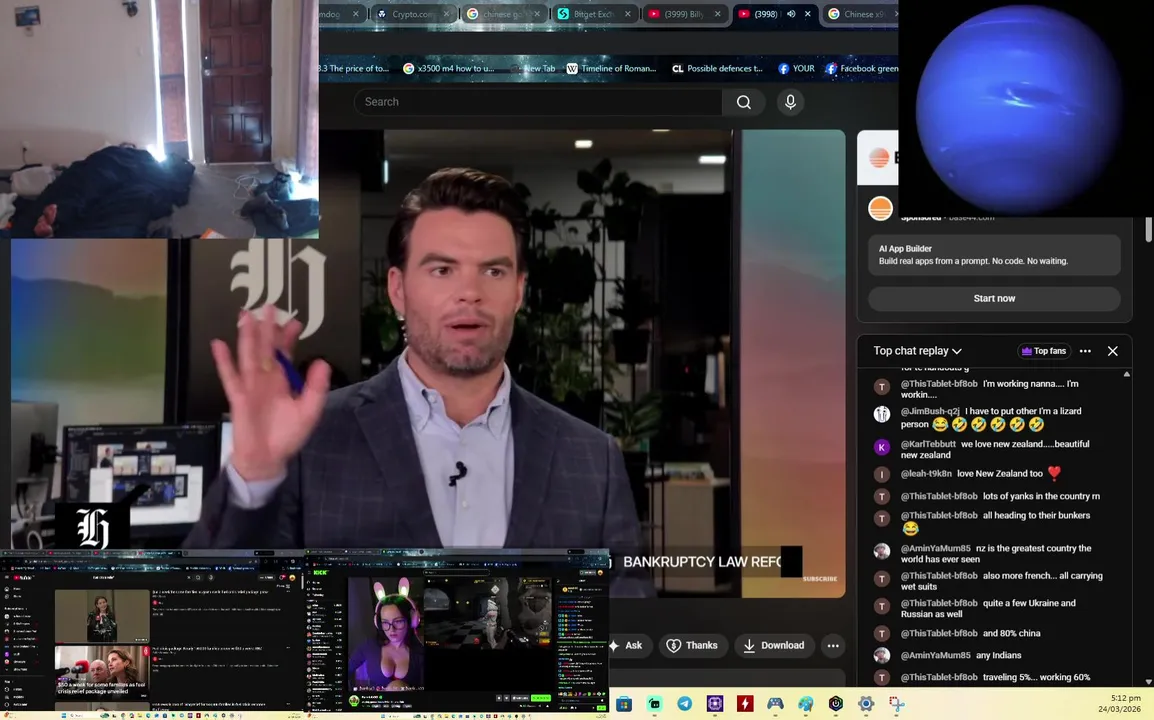The height and width of the screenshot is (720, 1154).
Task: Select 'quite a few Ukraine and Russian' message
Action: point(988,608)
